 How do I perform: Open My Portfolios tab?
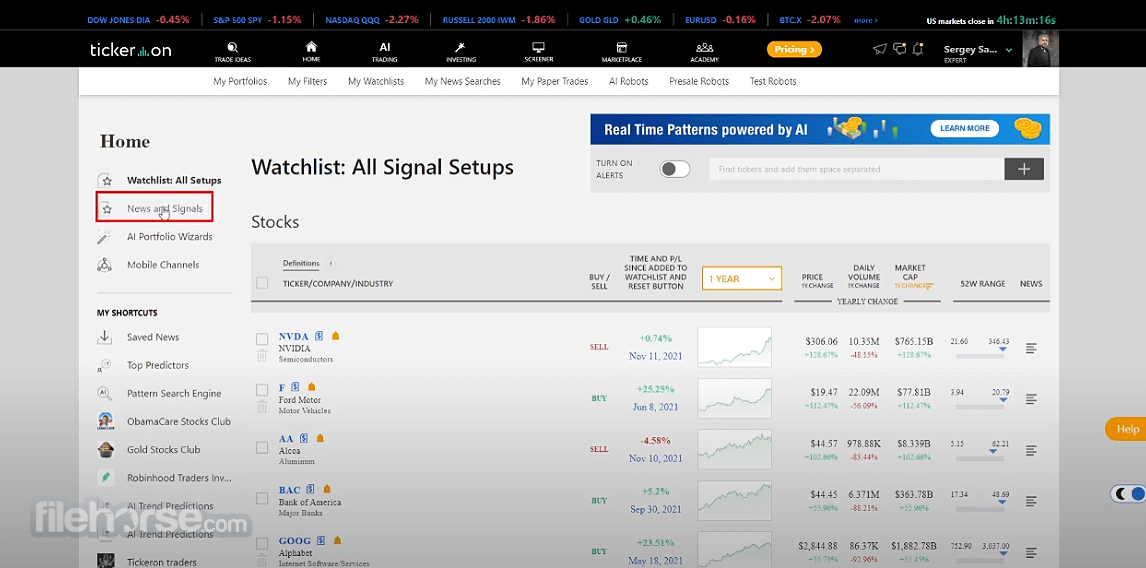click(240, 81)
